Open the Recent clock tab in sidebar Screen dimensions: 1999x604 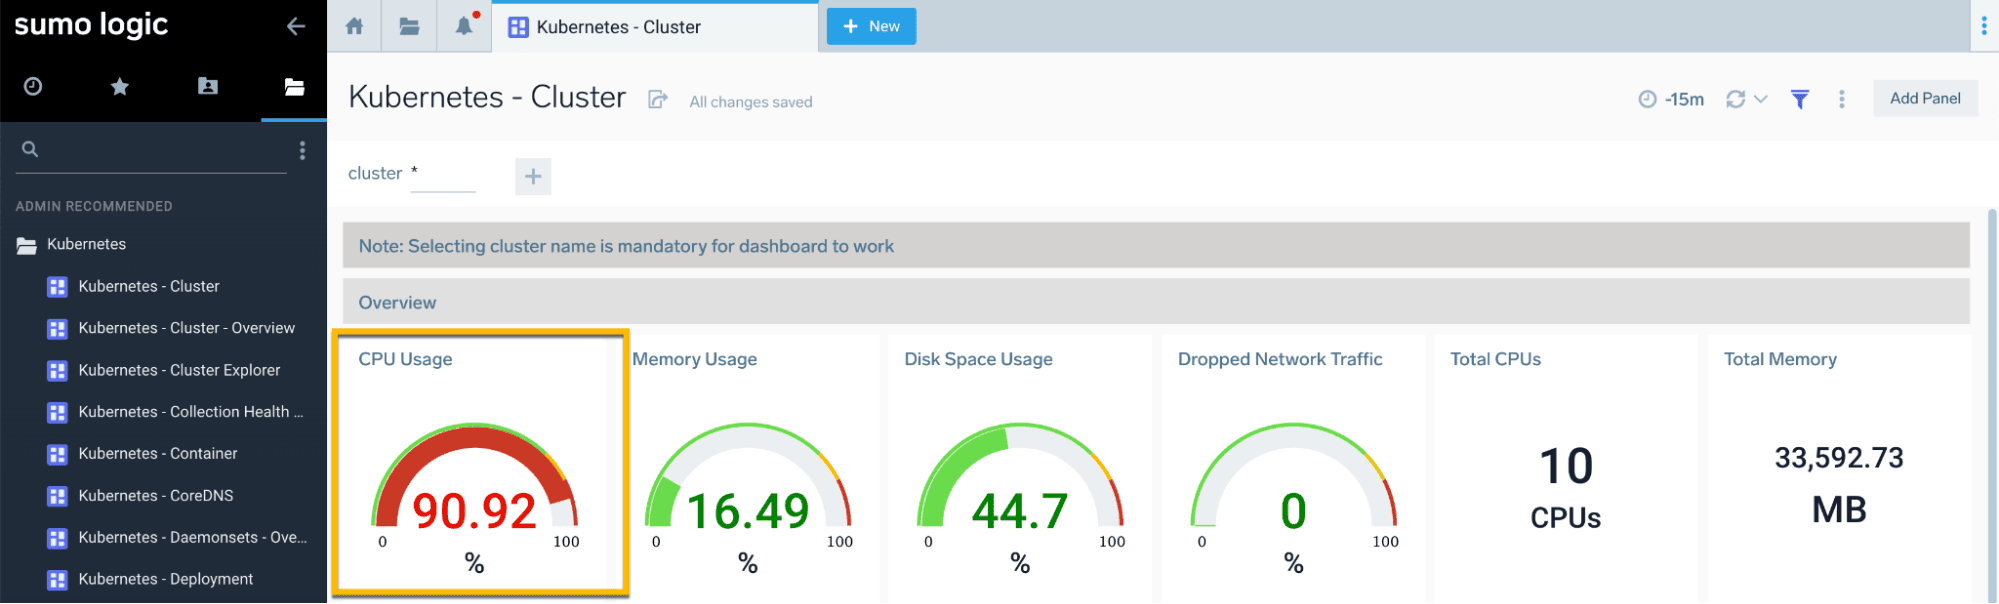tap(33, 87)
